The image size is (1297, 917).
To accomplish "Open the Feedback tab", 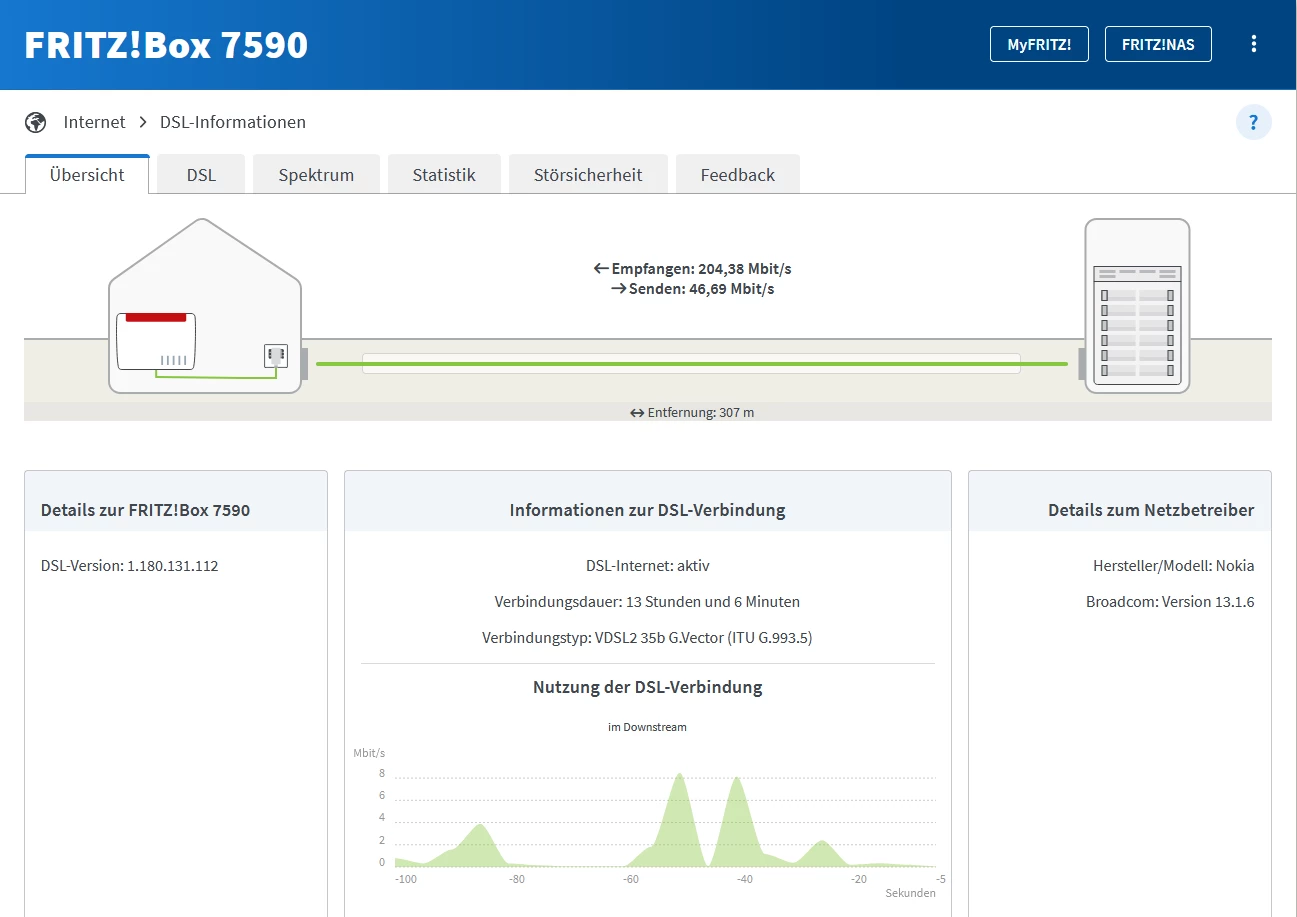I will [x=737, y=175].
